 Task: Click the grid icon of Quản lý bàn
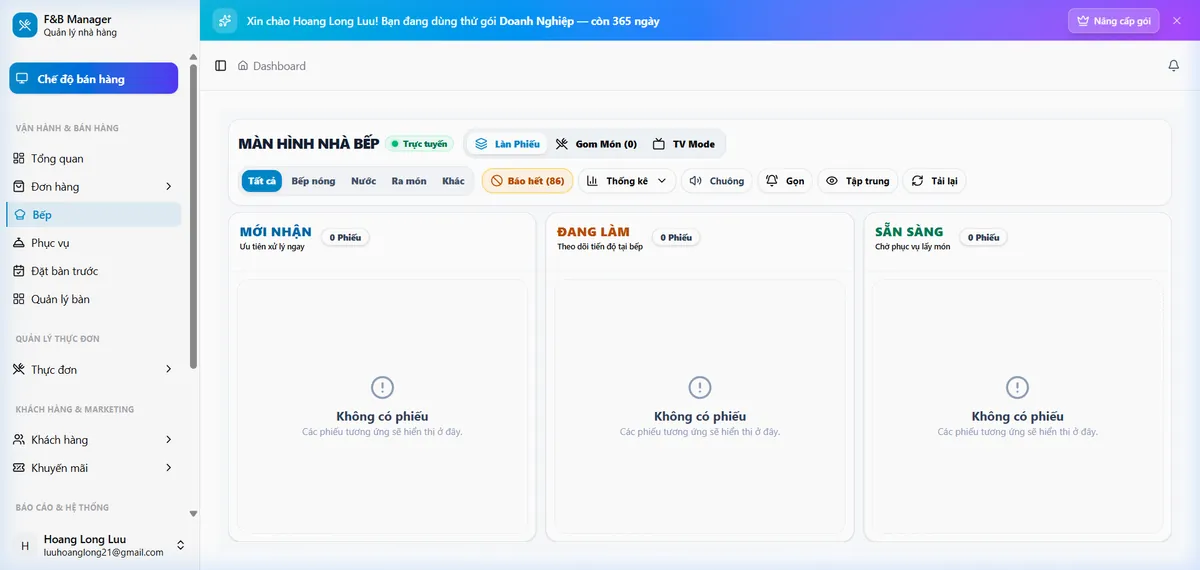19,299
